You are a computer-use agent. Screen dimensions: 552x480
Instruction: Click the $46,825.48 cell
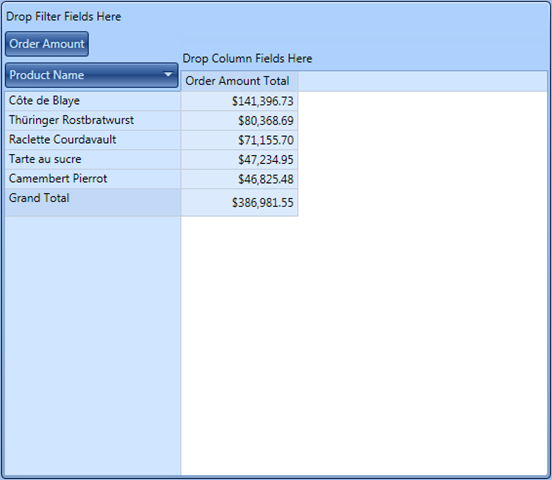pyautogui.click(x=239, y=179)
